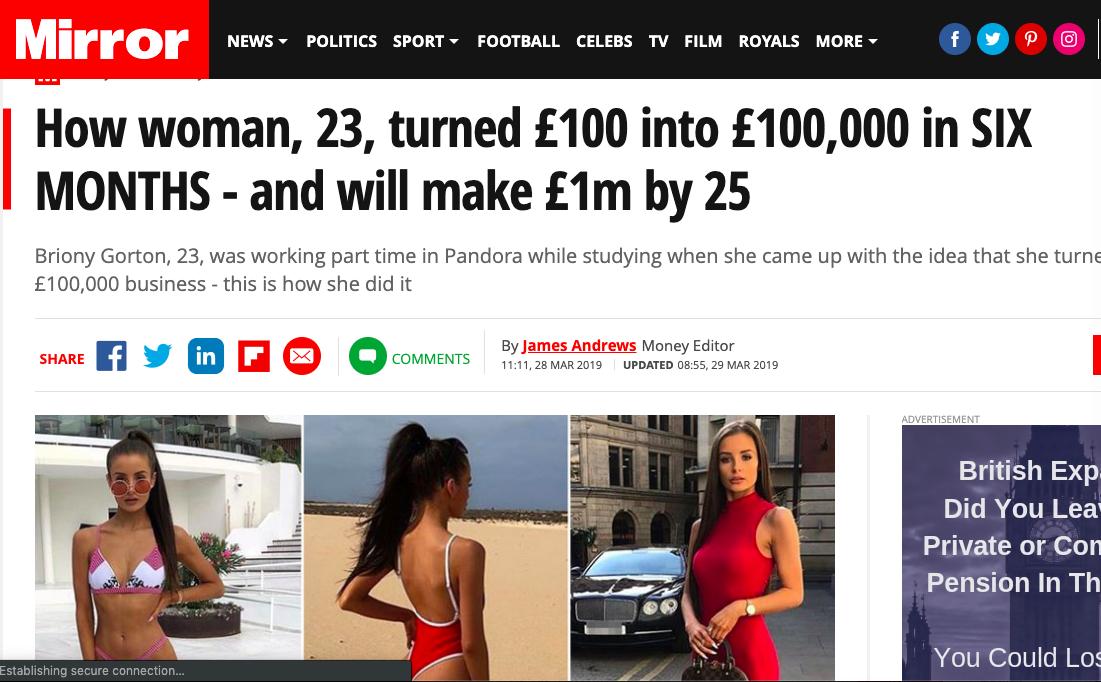The height and width of the screenshot is (682, 1101).
Task: Open Mirror's Facebook page in header
Action: 955,39
